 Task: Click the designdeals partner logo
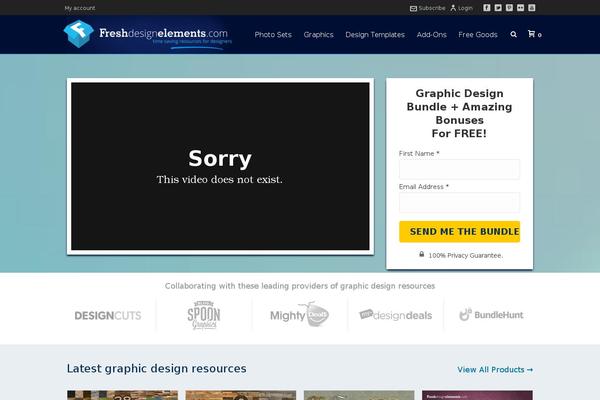(395, 315)
